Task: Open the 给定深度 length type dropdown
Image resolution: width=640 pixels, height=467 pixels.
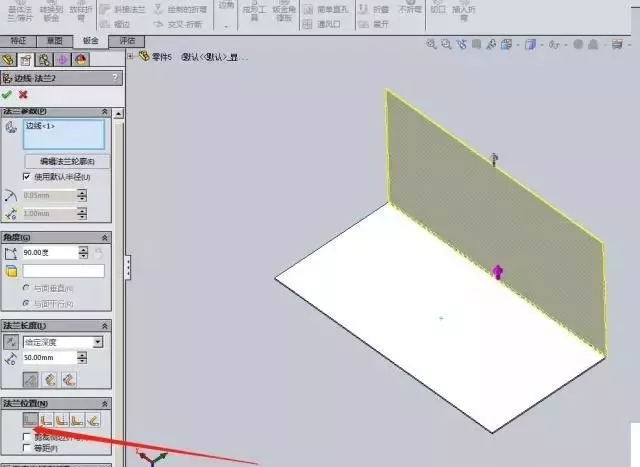Action: click(x=98, y=341)
